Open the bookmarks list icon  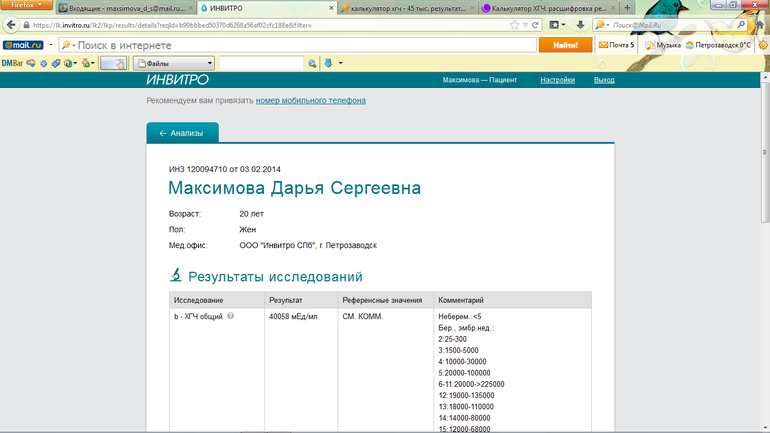pos(554,25)
